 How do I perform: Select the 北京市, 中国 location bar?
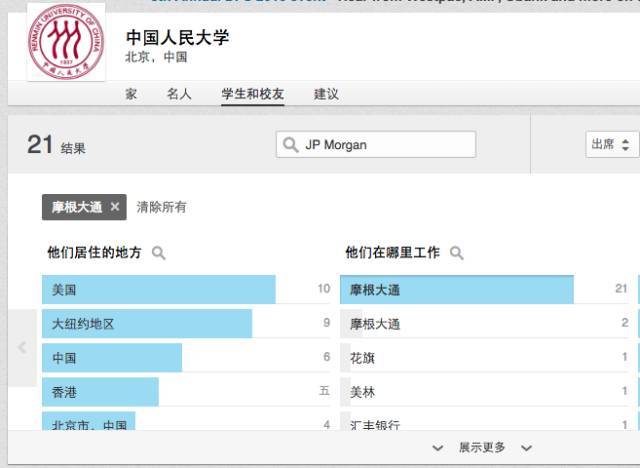click(x=186, y=421)
